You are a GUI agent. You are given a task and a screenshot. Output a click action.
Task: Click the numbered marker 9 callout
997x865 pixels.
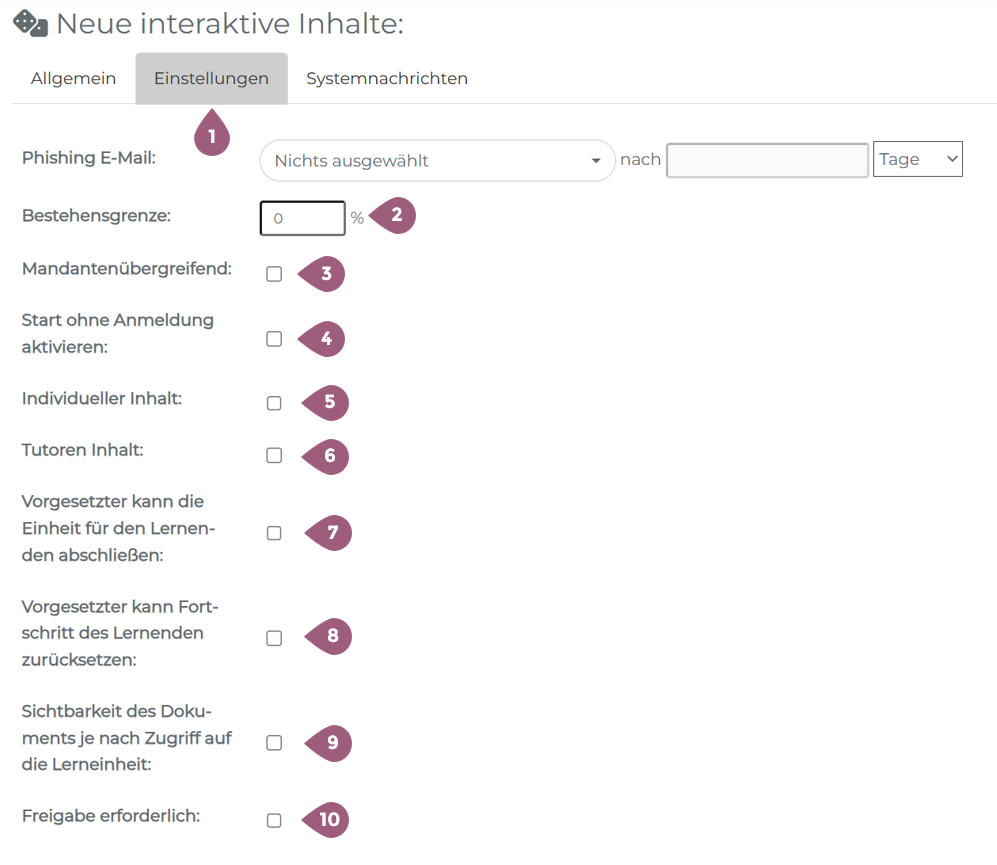332,742
